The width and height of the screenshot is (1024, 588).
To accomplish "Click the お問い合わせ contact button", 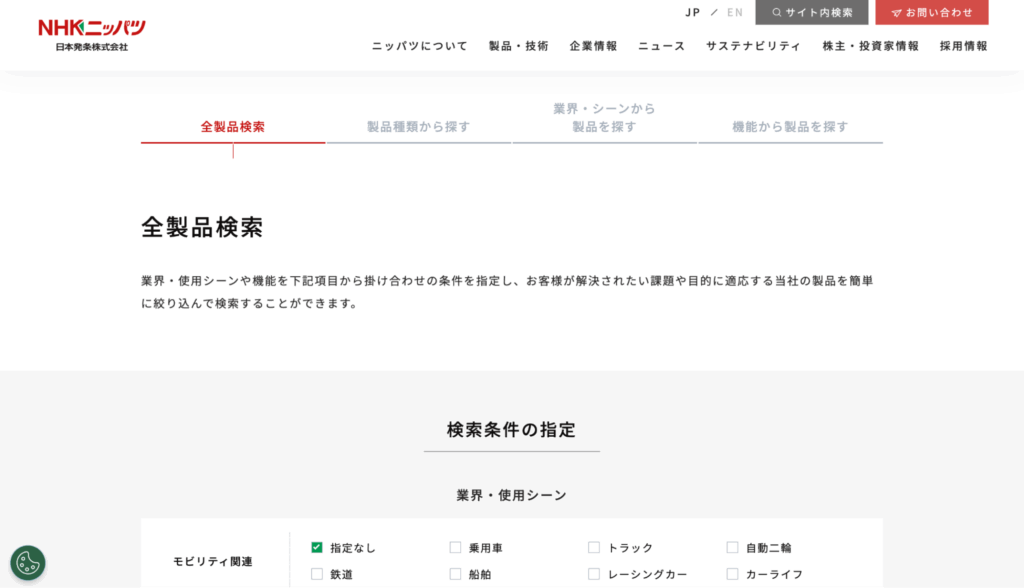I will click(931, 13).
